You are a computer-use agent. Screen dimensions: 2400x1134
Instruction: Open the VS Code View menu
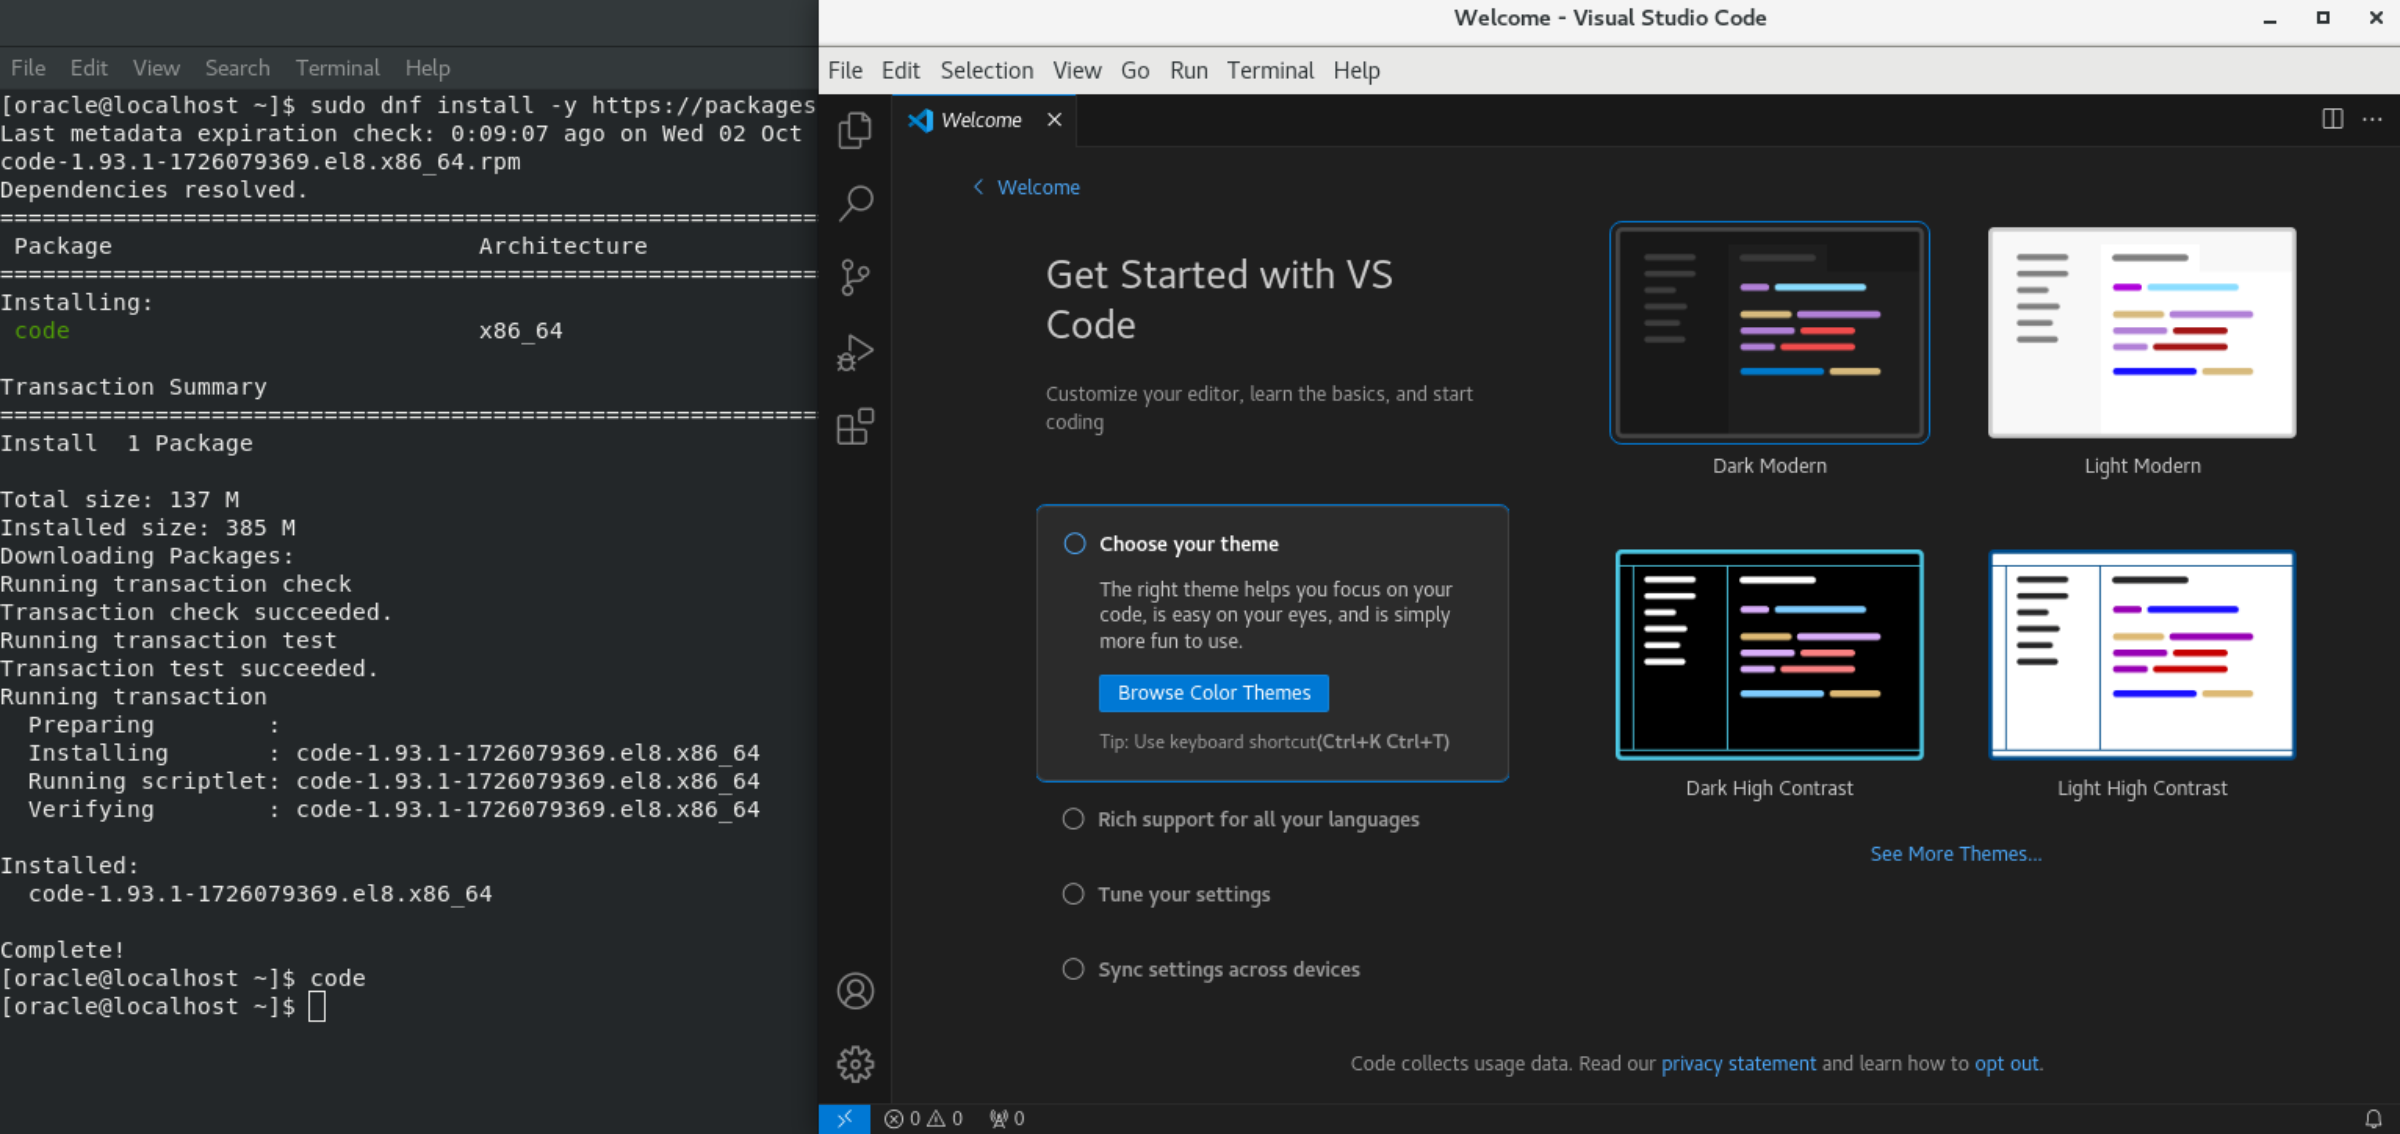click(1076, 70)
